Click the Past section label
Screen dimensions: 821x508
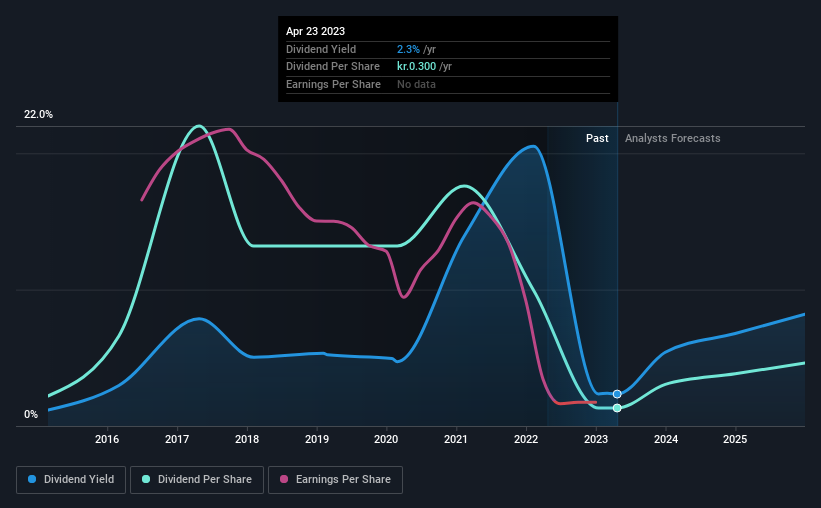(x=597, y=138)
